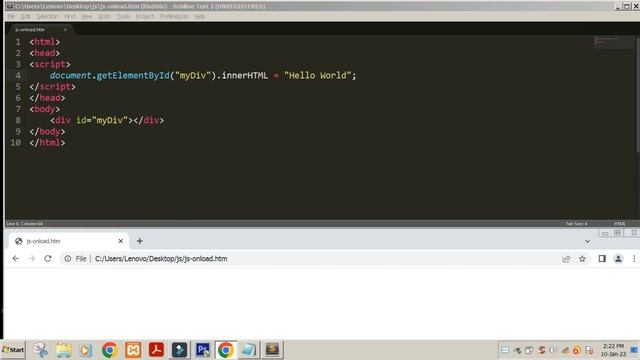Screen dimensions: 640x360
Task: Go forward in Chrome
Action: [x=31, y=258]
